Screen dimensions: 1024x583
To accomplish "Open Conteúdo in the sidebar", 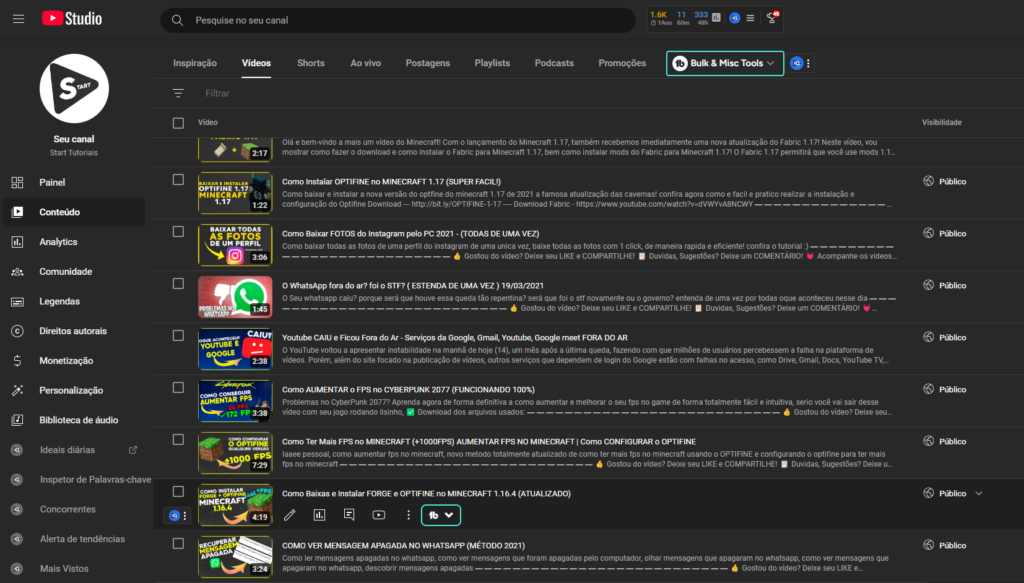I will pos(74,212).
